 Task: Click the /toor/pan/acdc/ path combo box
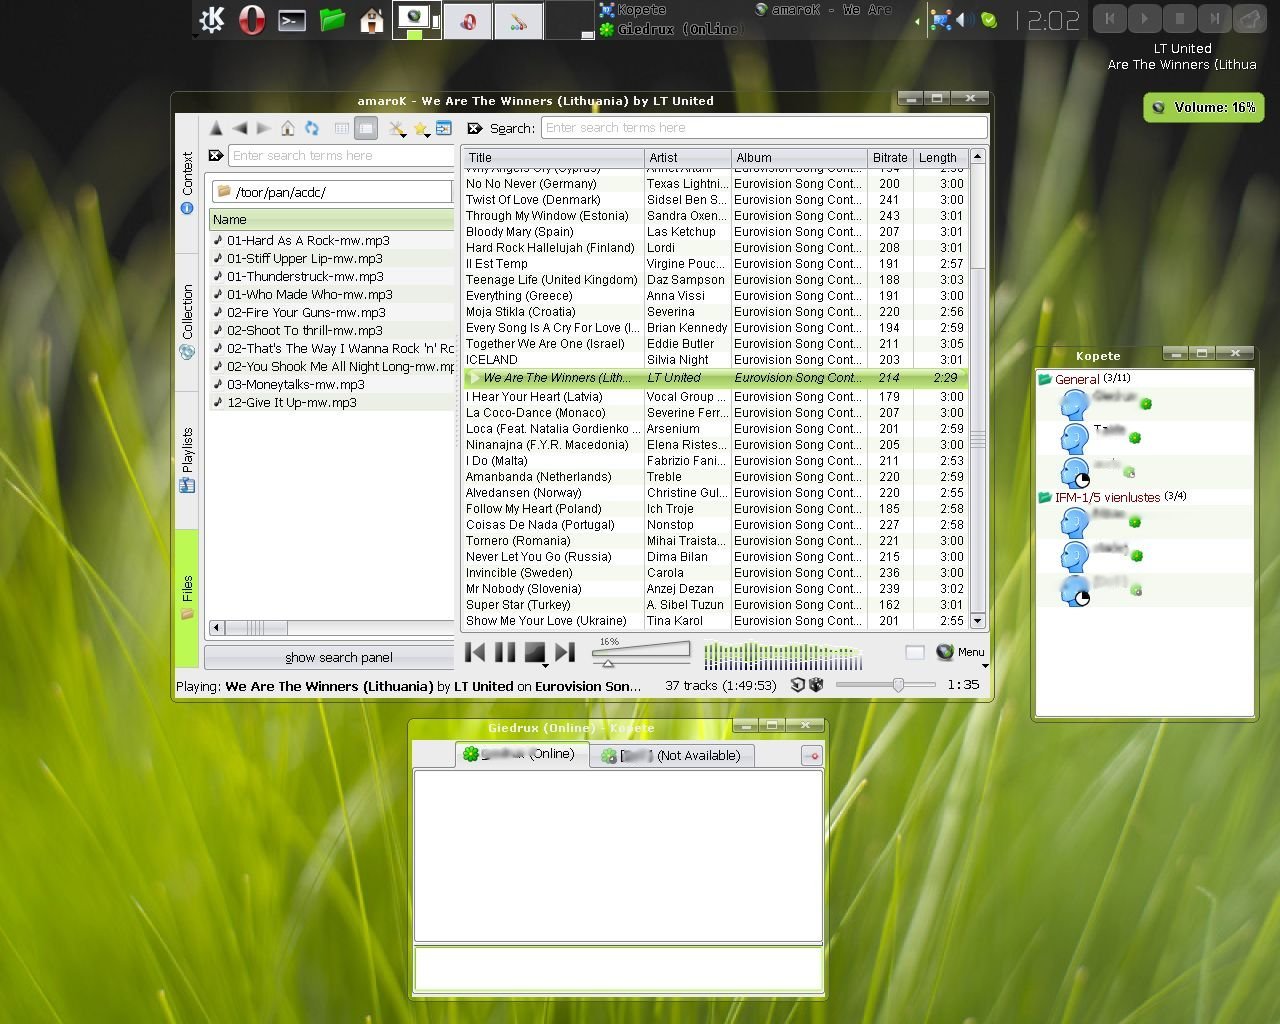pos(333,192)
